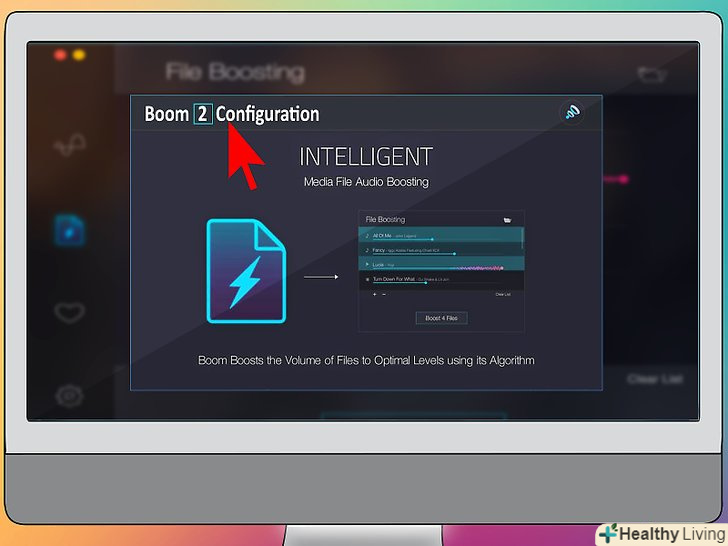Click the yellow minimize window dot
Screen dimensions: 728x546
(x=79, y=55)
